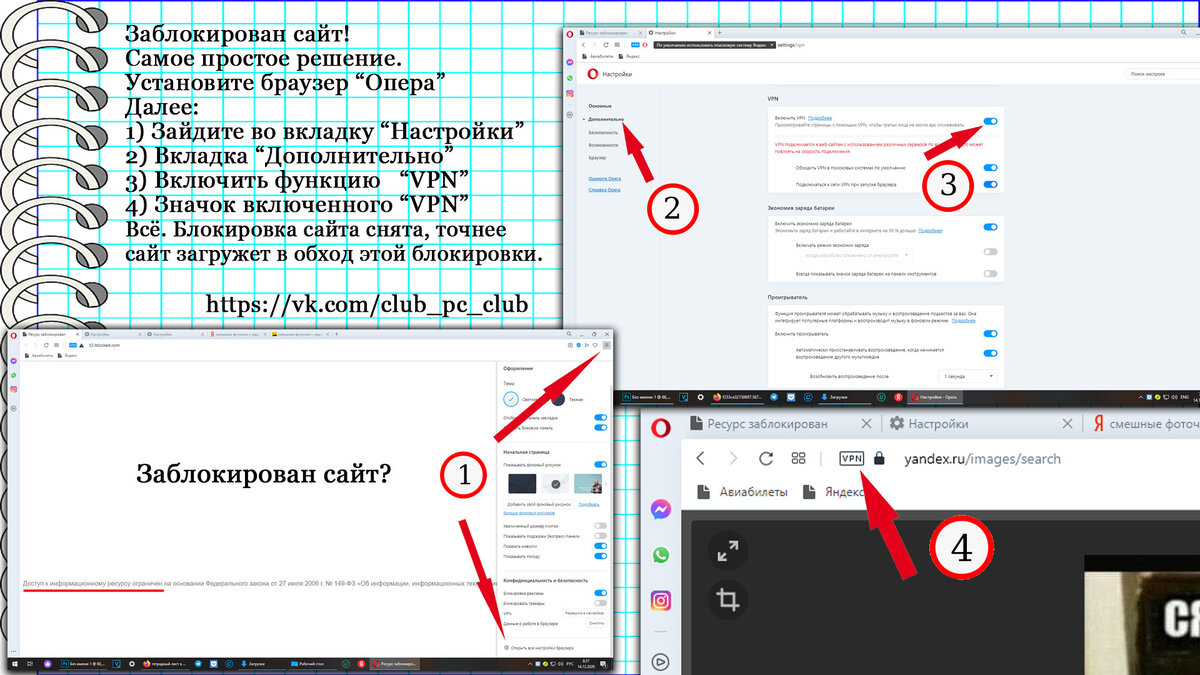This screenshot has height=675, width=1200.
Task: Open Больше фоновых рисунков link
Action: pyautogui.click(x=530, y=513)
